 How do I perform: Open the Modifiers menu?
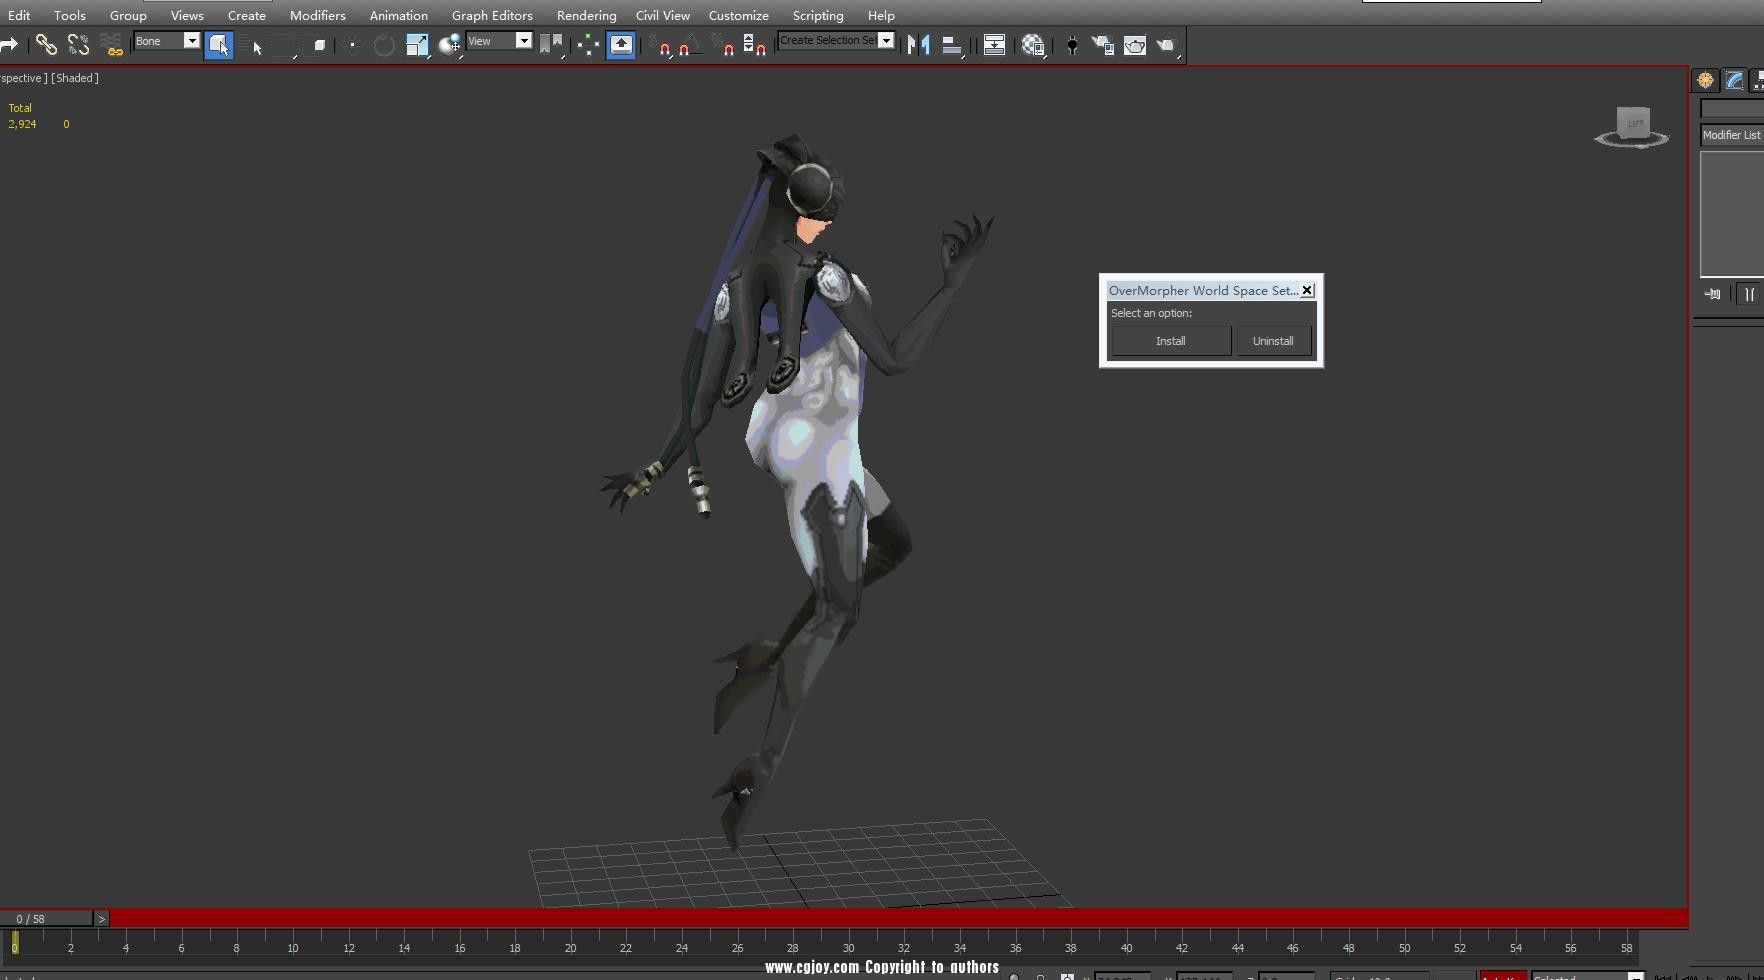(x=317, y=15)
